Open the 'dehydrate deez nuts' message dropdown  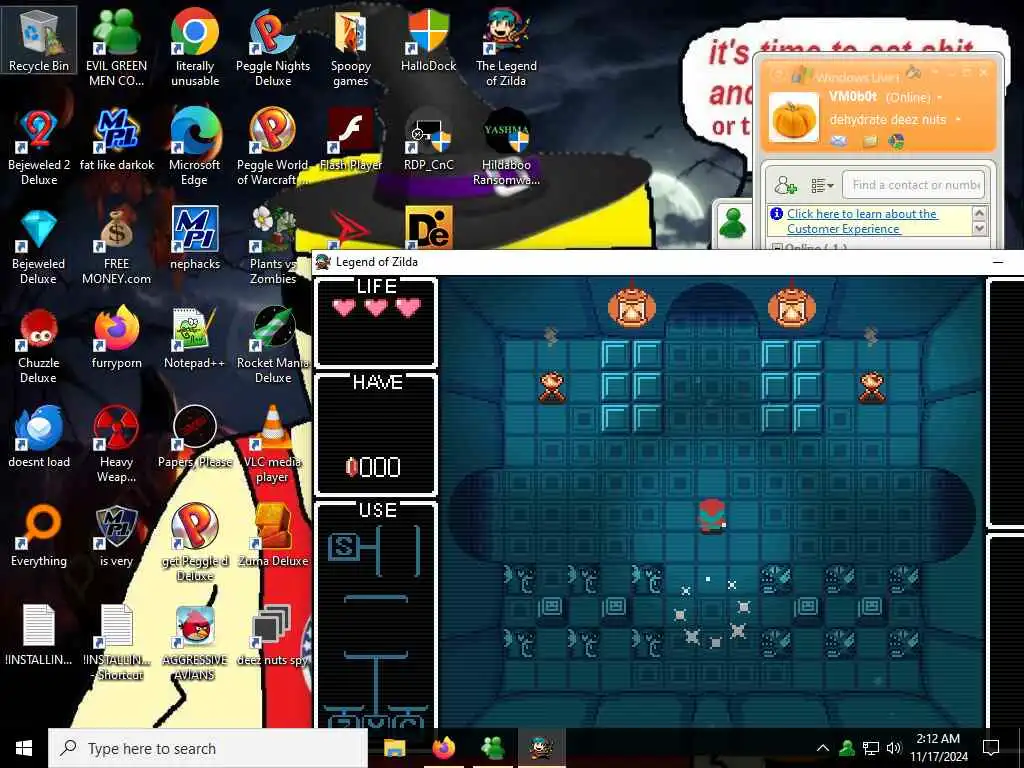(958, 120)
